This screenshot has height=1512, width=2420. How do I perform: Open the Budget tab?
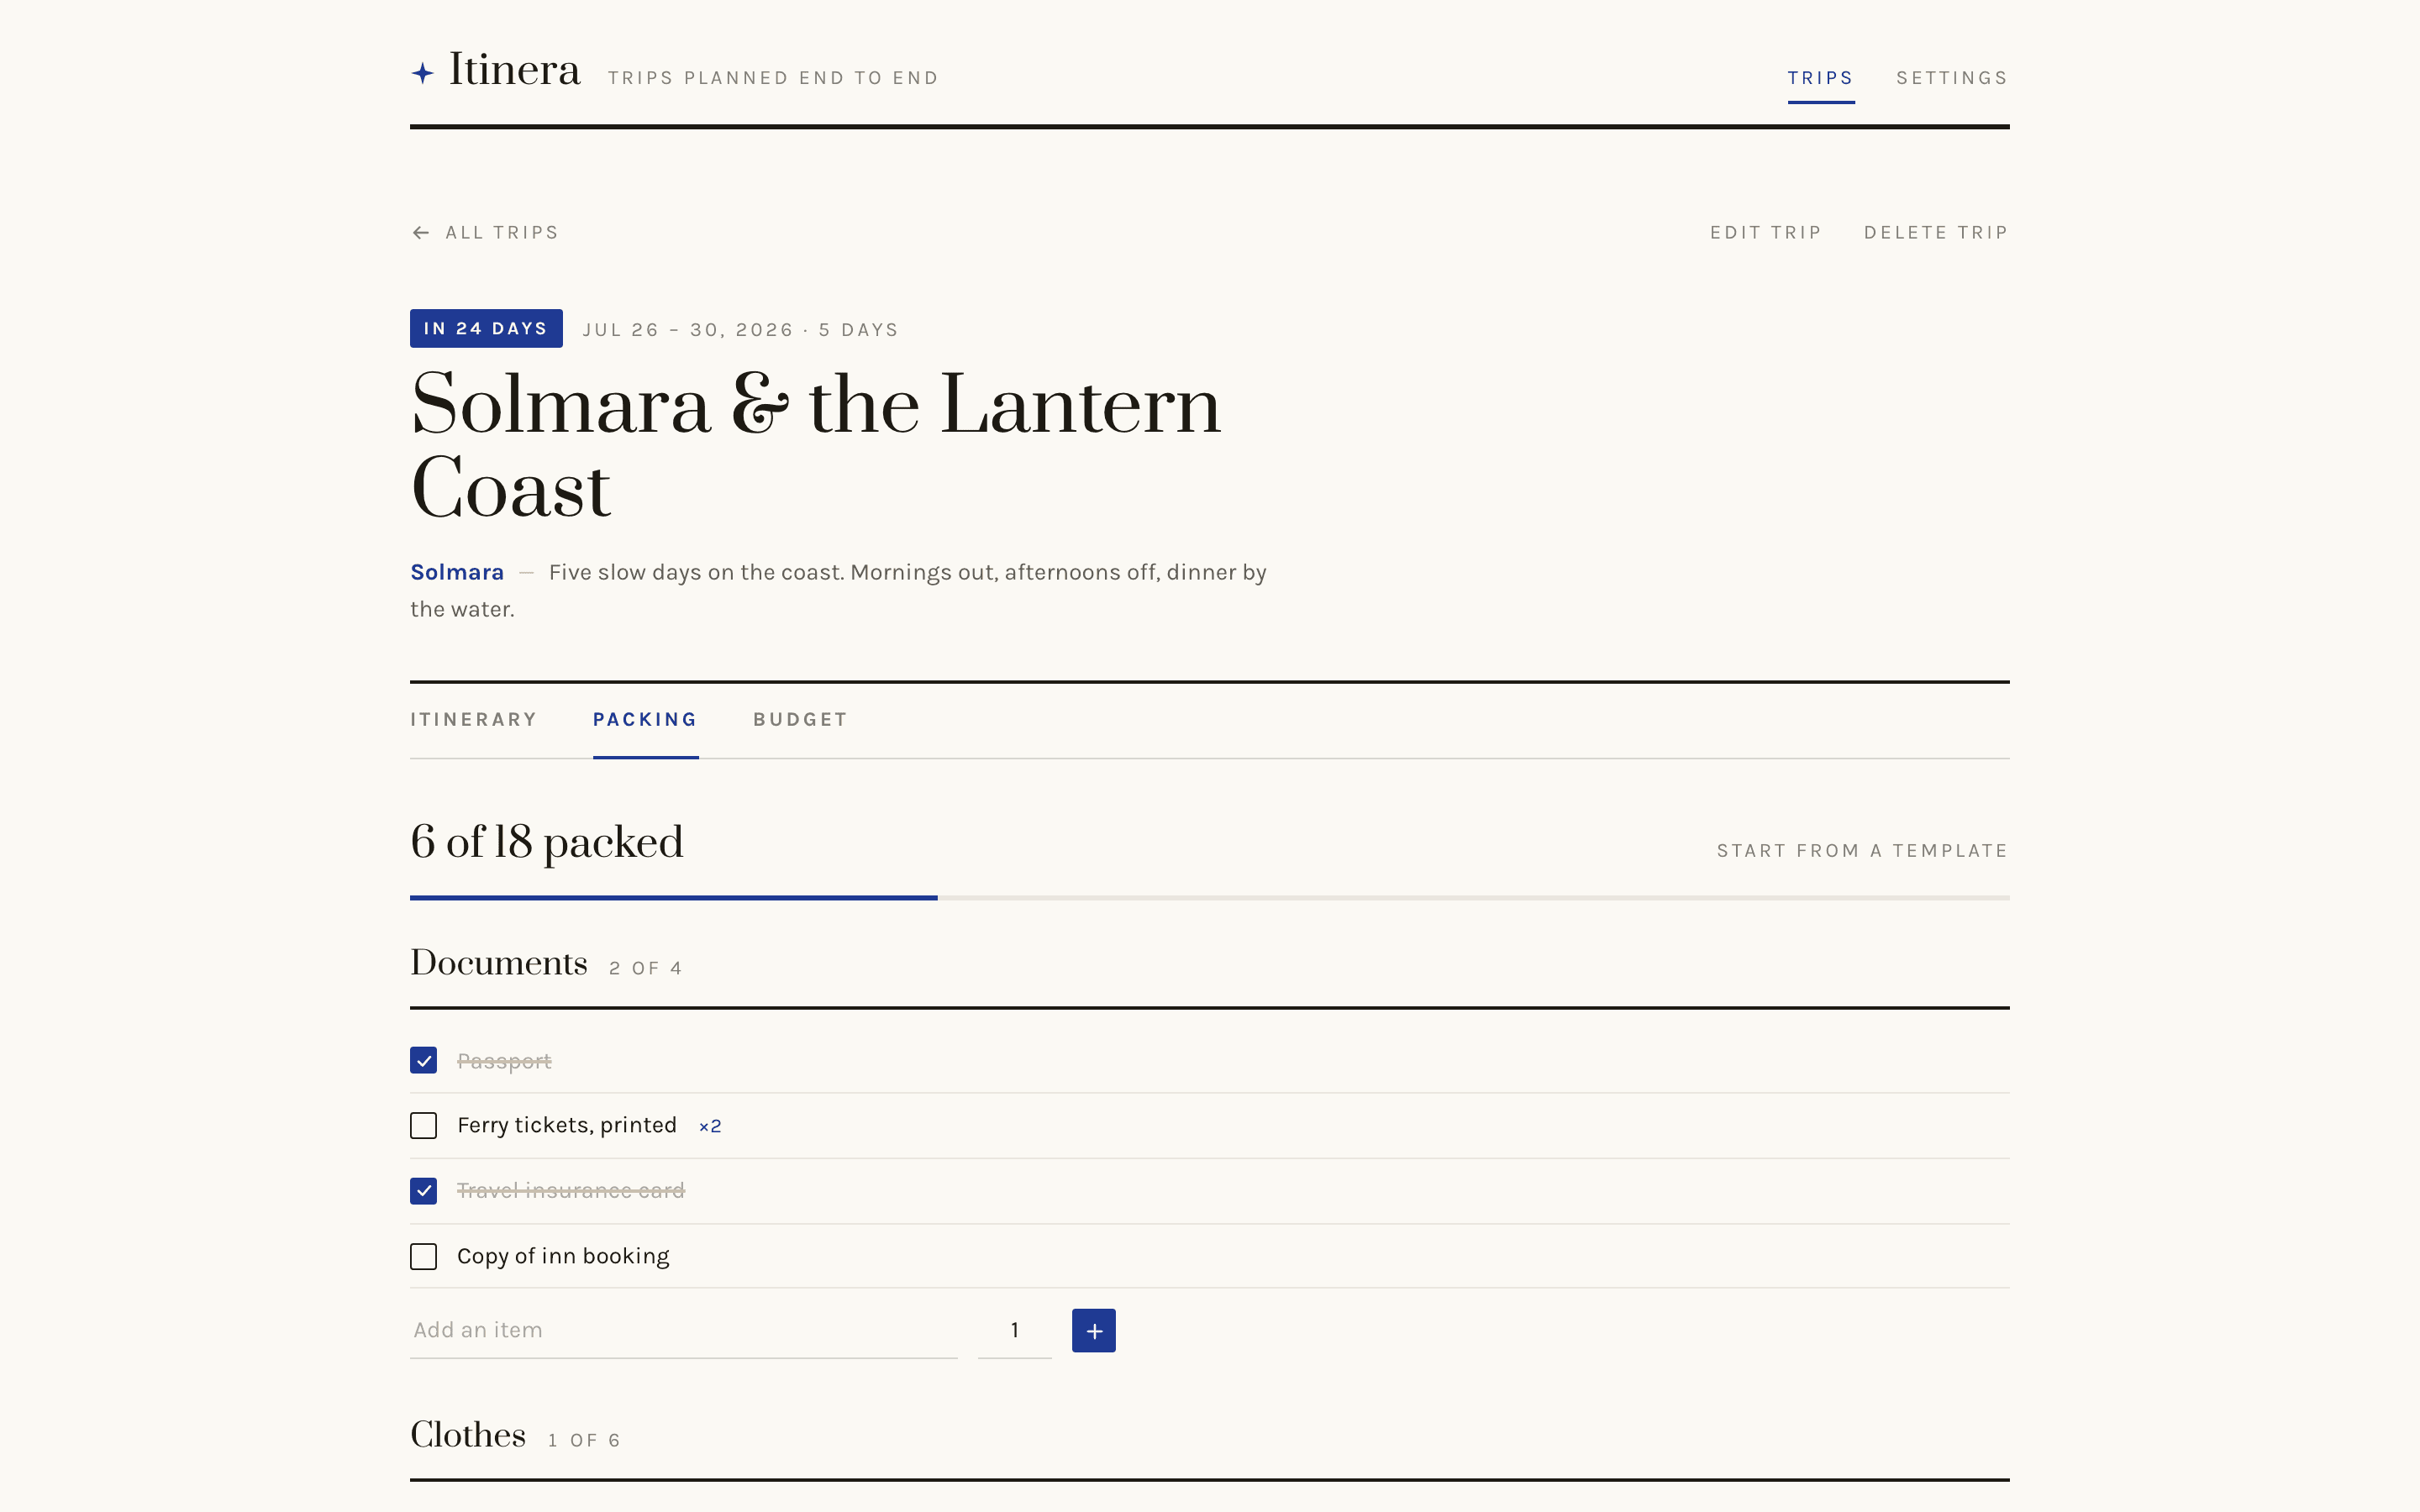pyautogui.click(x=800, y=719)
